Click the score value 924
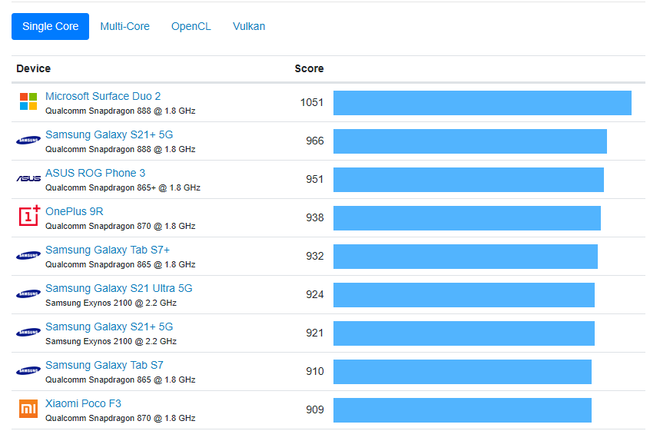Image resolution: width=660 pixels, height=431 pixels. (x=314, y=295)
